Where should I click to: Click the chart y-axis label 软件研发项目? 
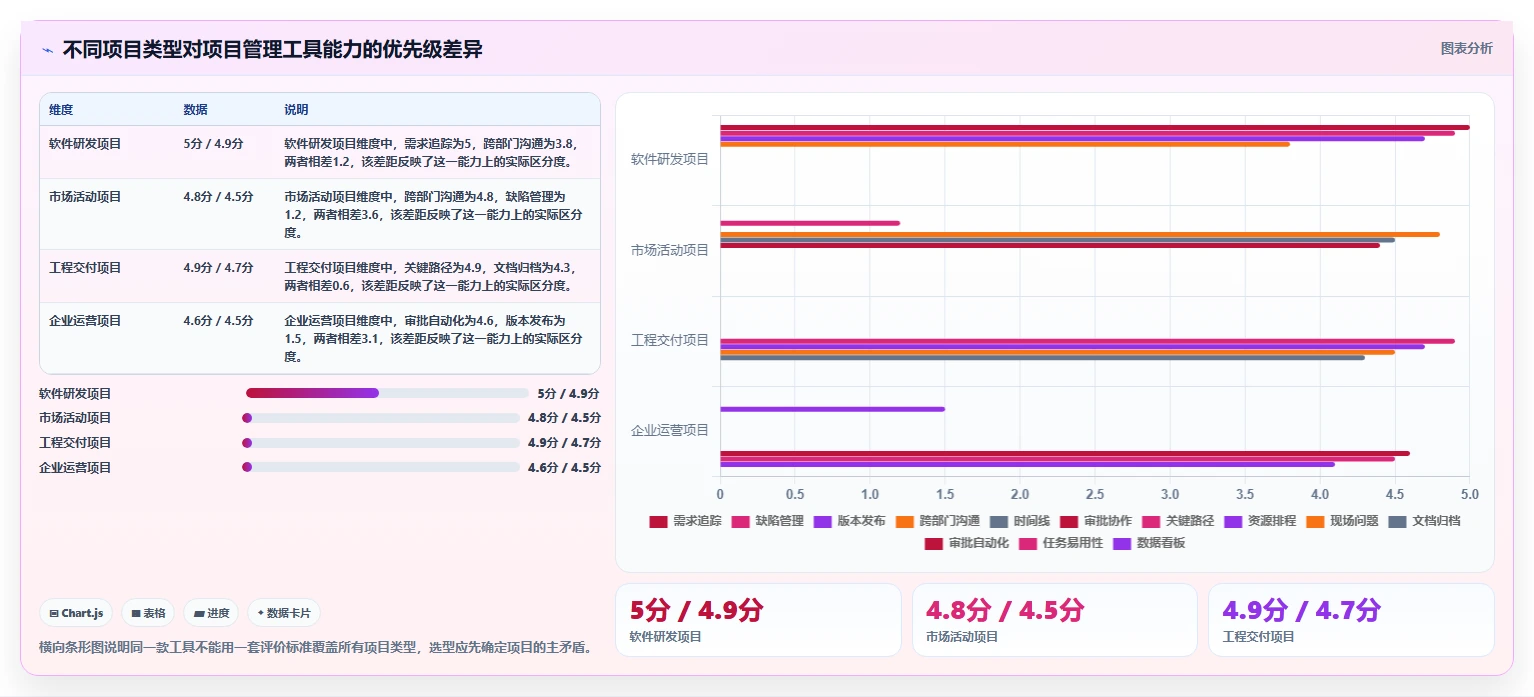[x=669, y=159]
